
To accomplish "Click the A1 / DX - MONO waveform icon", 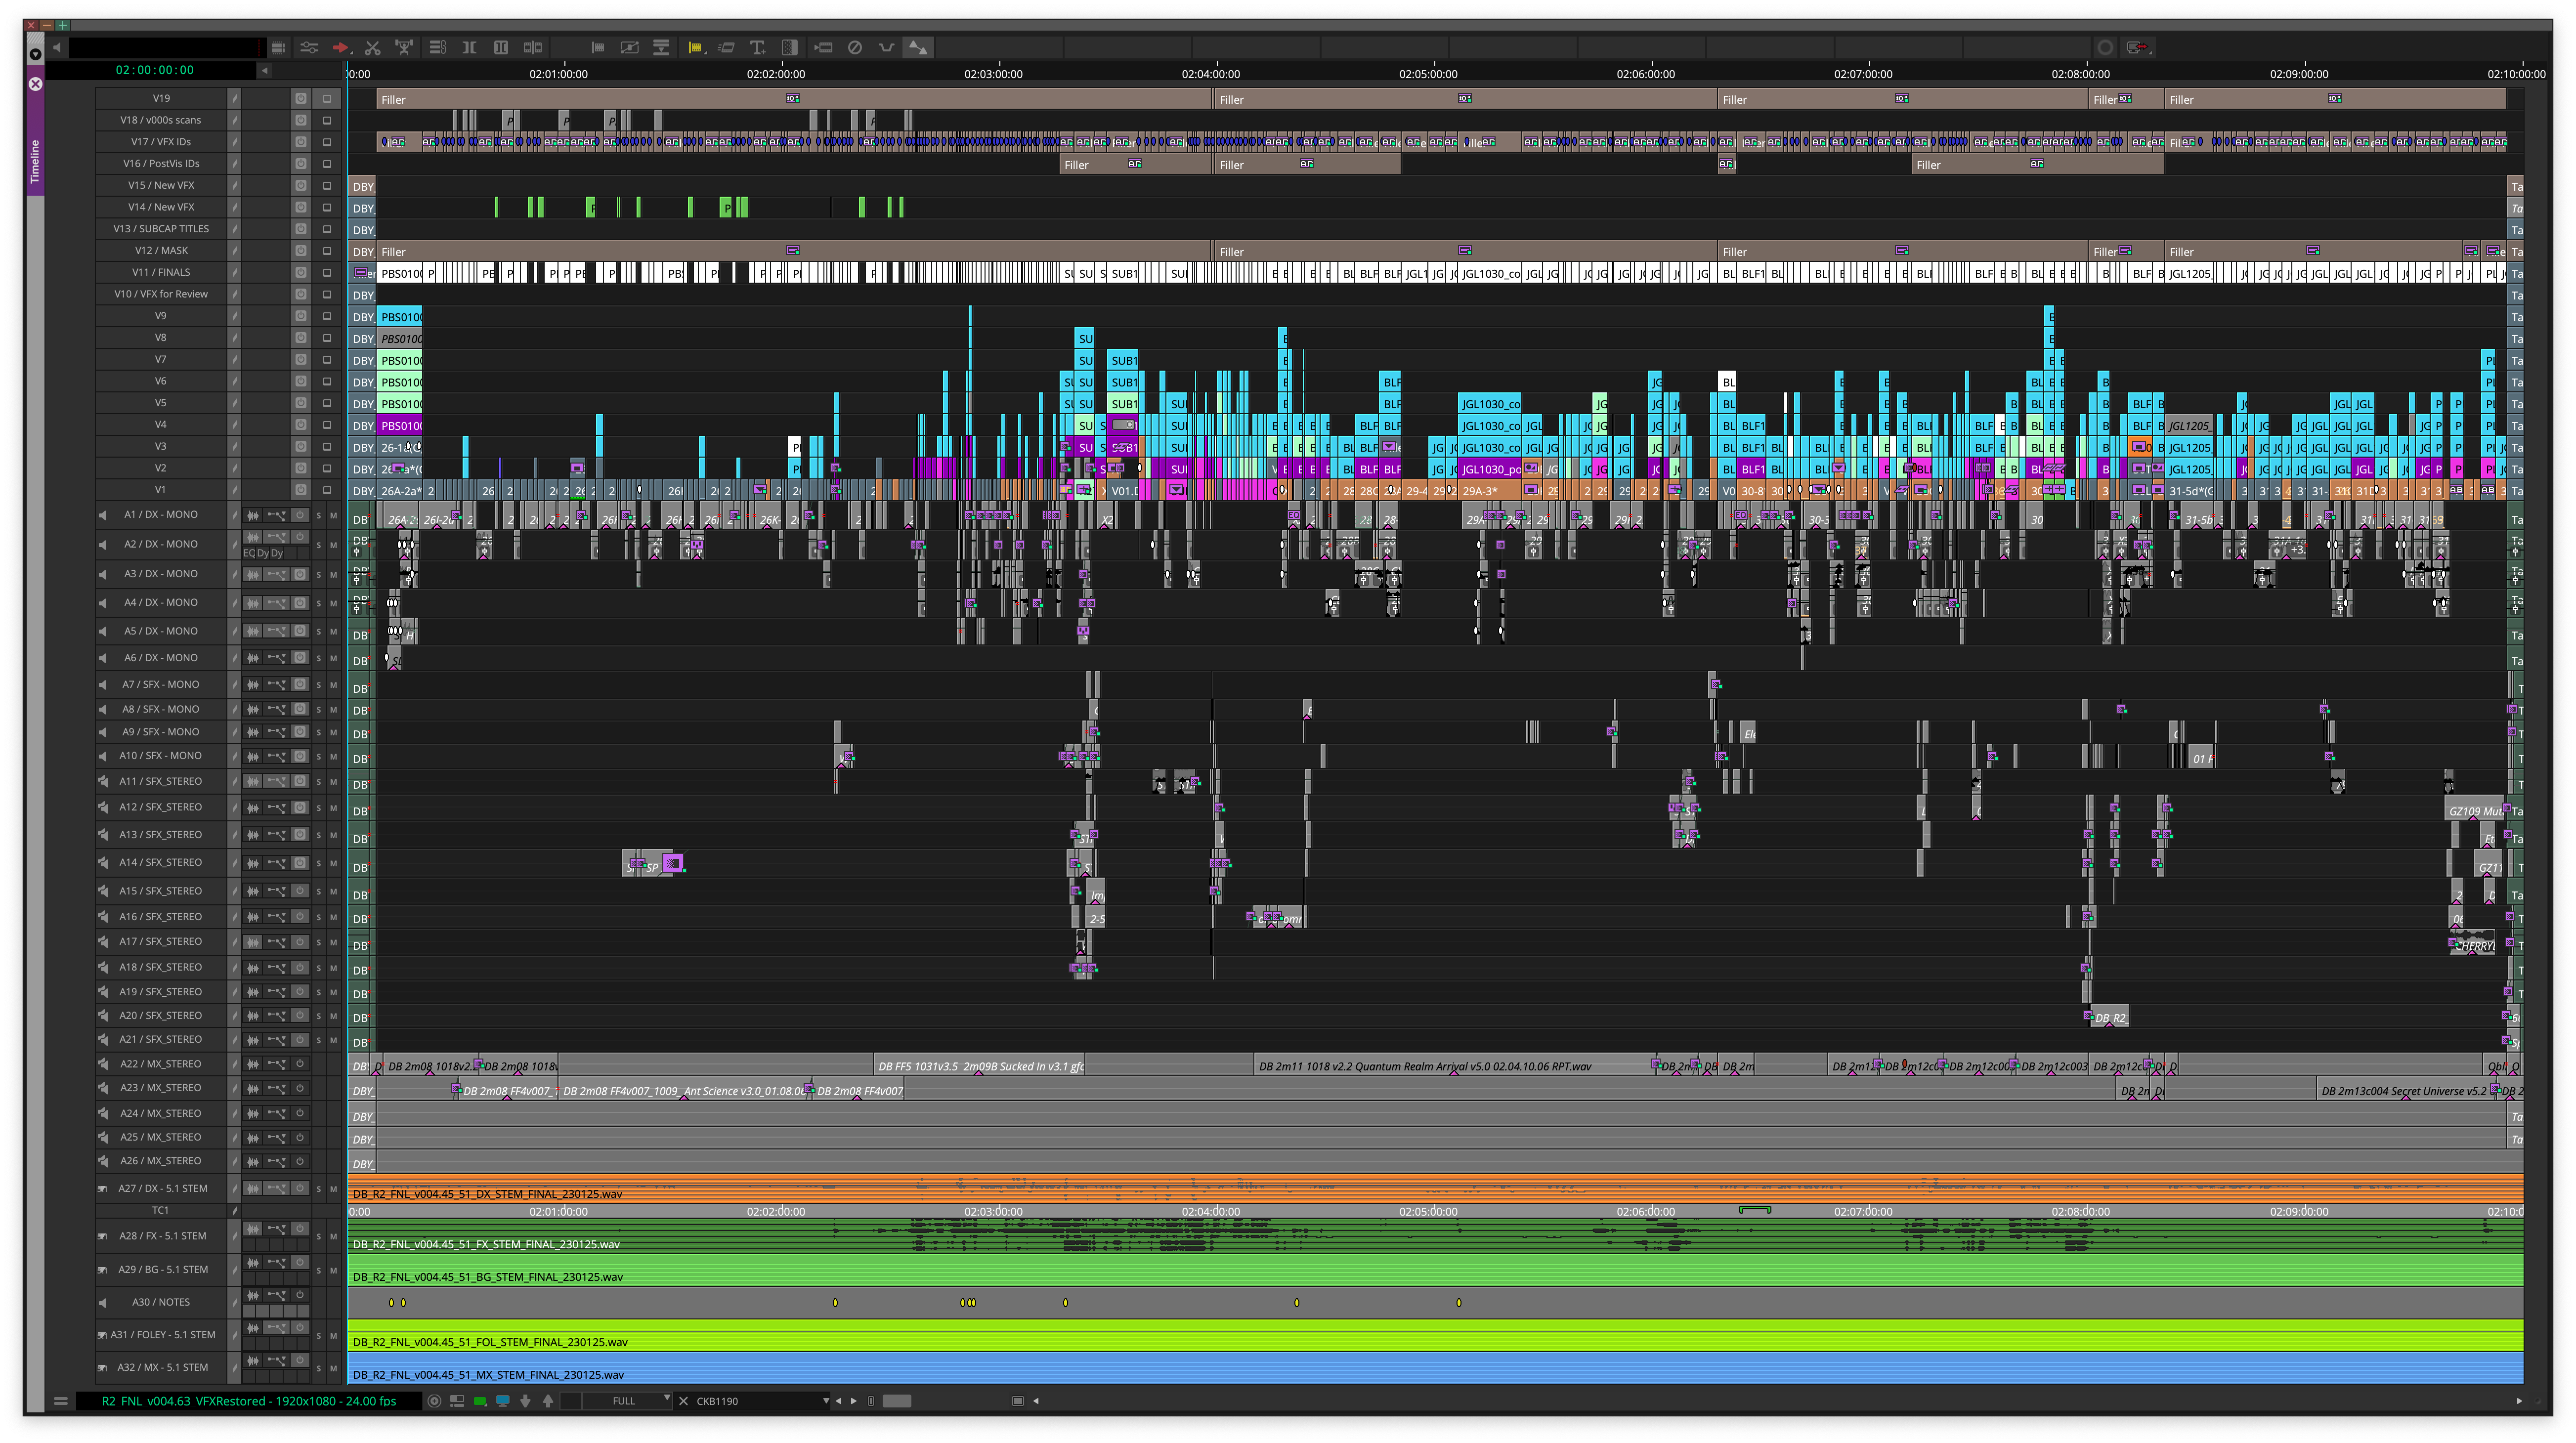I will (x=253, y=516).
